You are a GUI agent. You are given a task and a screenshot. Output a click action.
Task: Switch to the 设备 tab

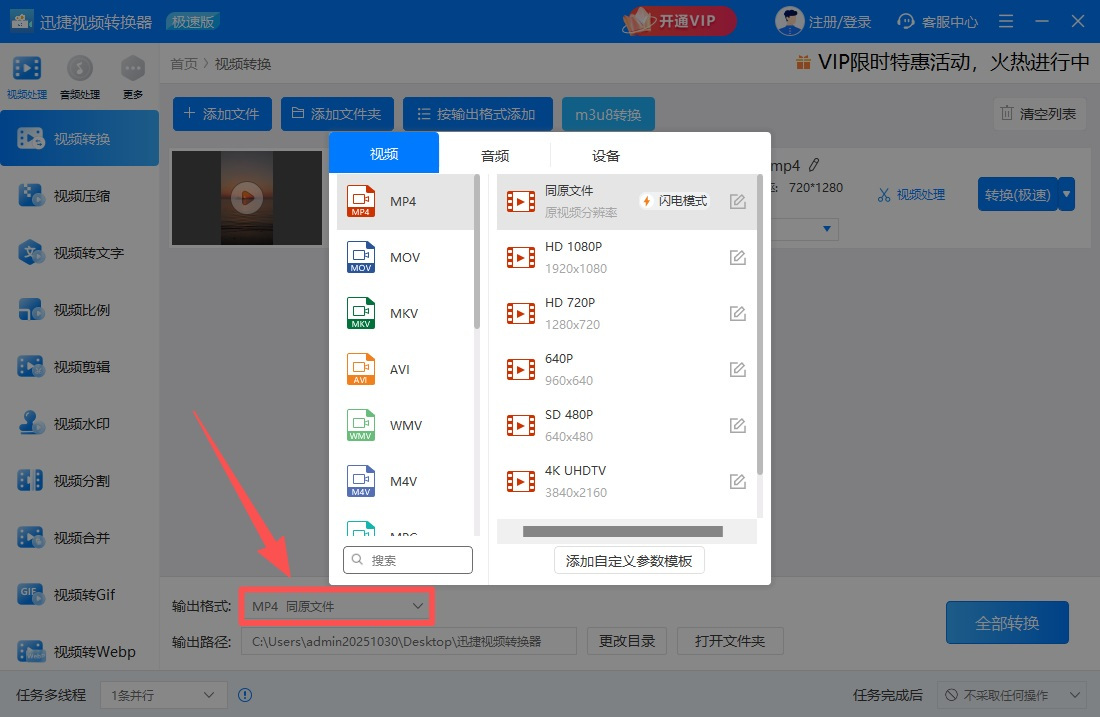(x=604, y=155)
